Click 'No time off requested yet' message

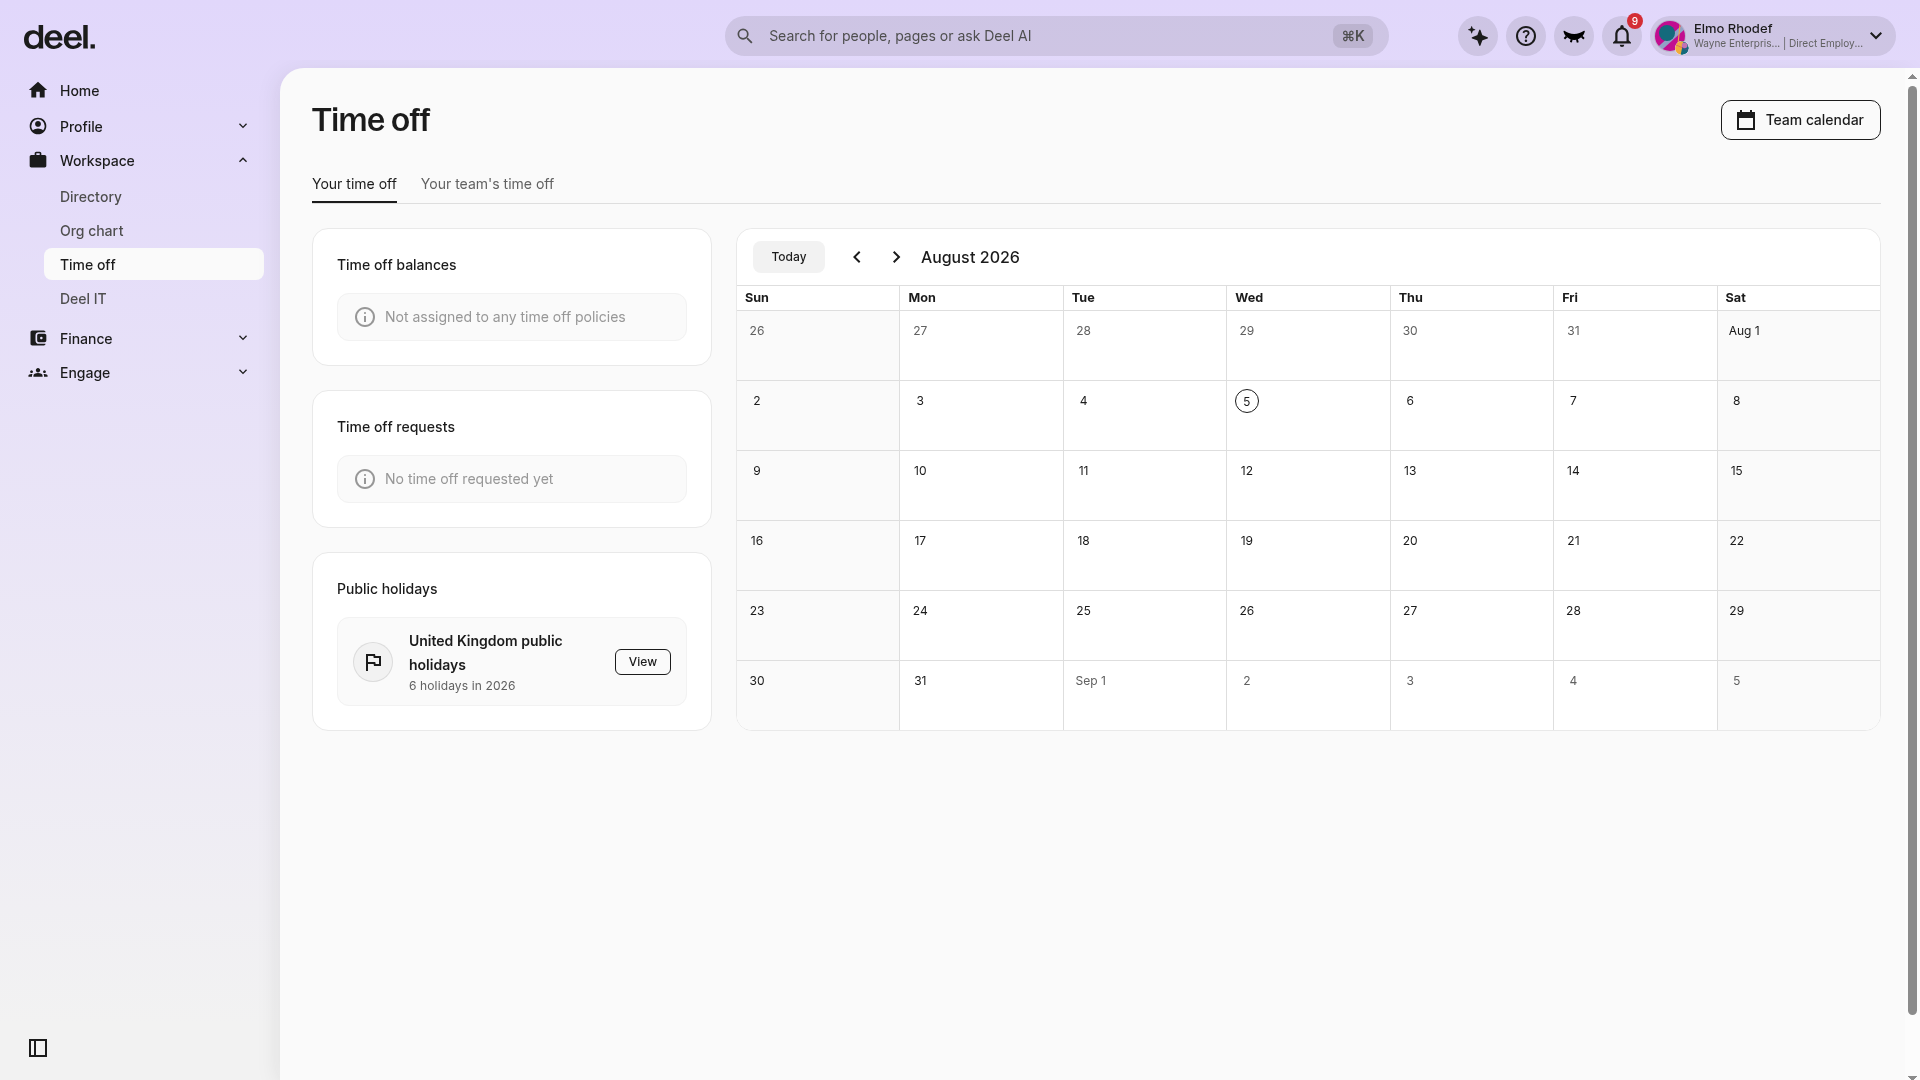(469, 479)
